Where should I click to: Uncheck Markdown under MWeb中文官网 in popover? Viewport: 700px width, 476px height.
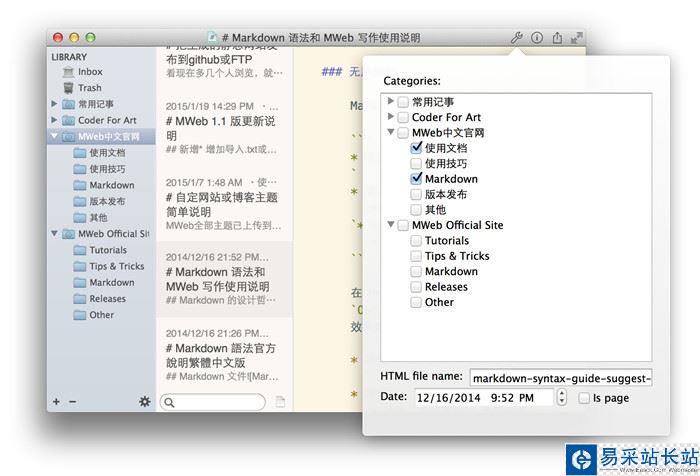416,179
